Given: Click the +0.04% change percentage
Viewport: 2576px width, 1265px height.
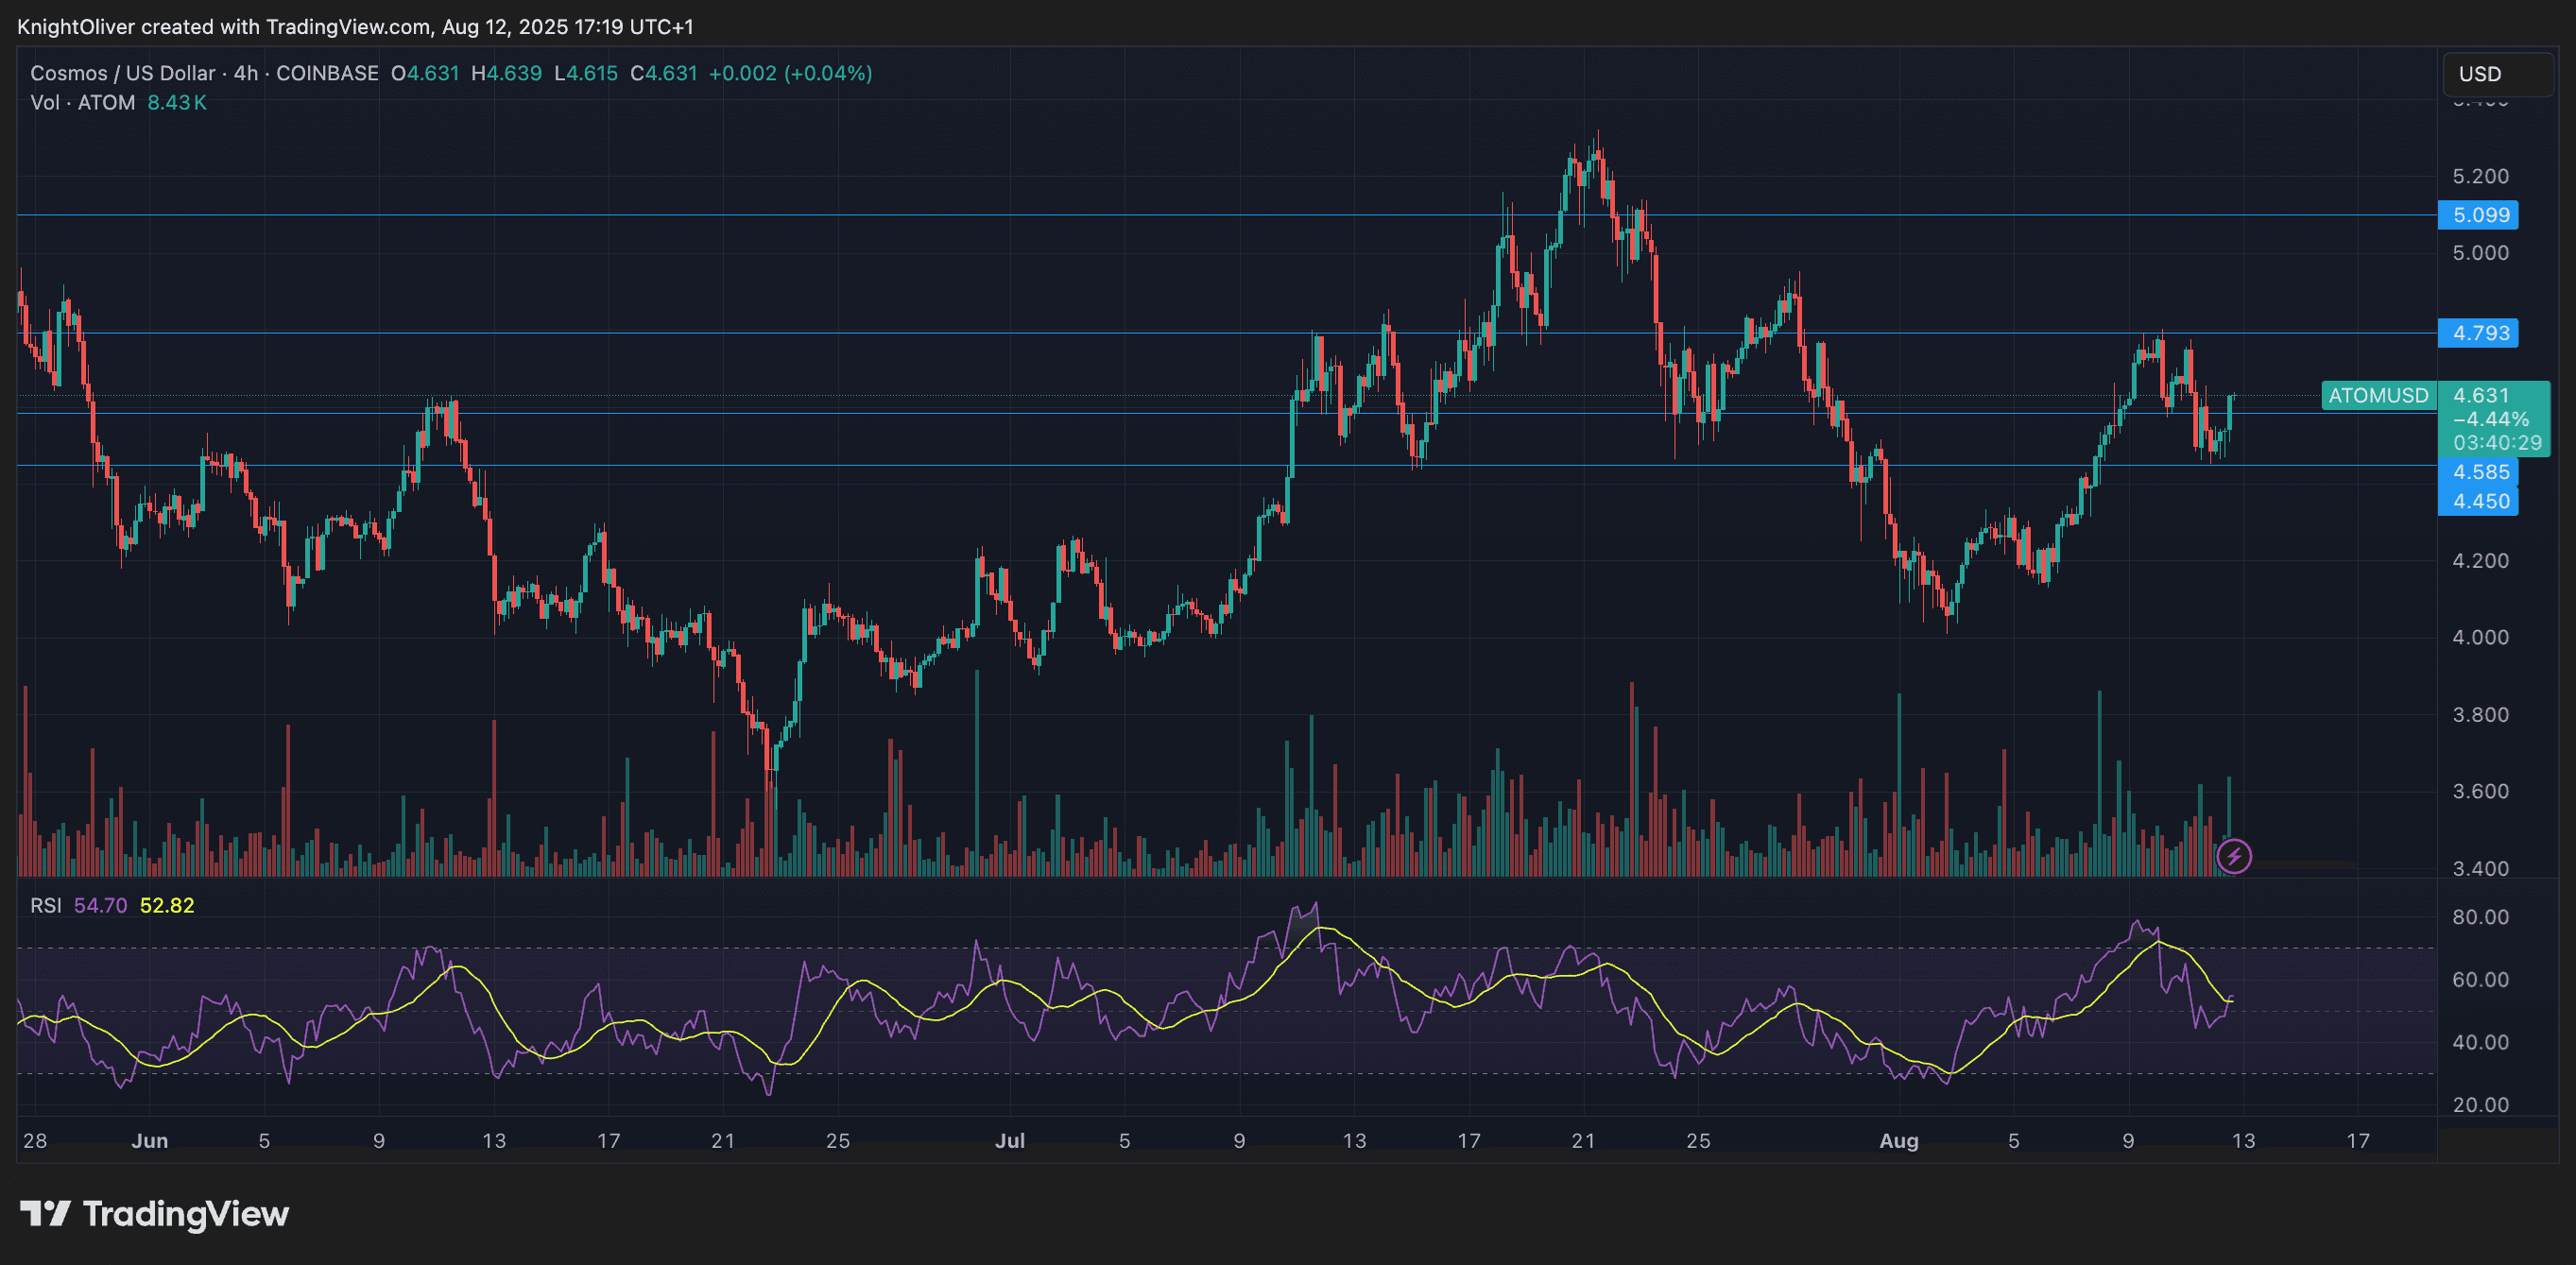Looking at the screenshot, I should [x=827, y=72].
